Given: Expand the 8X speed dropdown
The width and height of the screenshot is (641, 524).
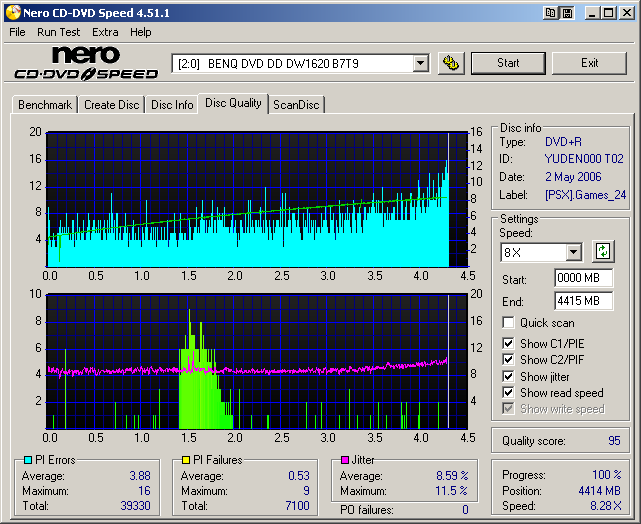Looking at the screenshot, I should pyautogui.click(x=573, y=252).
